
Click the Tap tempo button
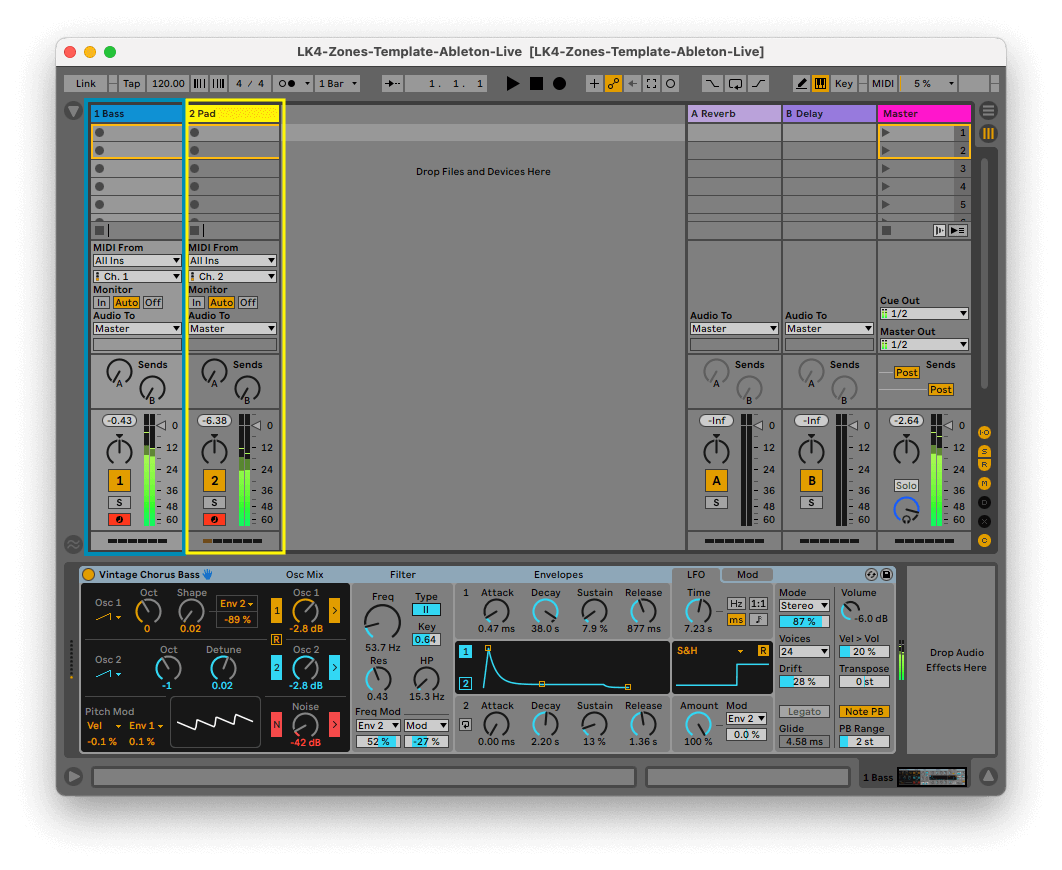click(x=131, y=83)
